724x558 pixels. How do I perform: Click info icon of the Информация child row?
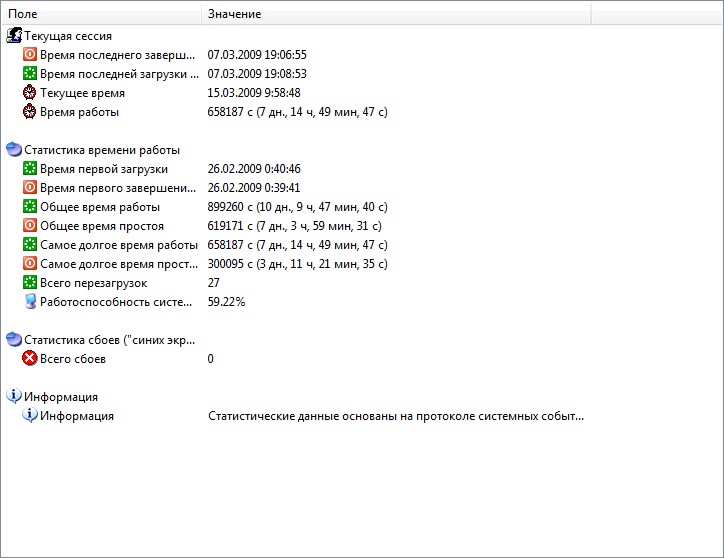click(30, 415)
